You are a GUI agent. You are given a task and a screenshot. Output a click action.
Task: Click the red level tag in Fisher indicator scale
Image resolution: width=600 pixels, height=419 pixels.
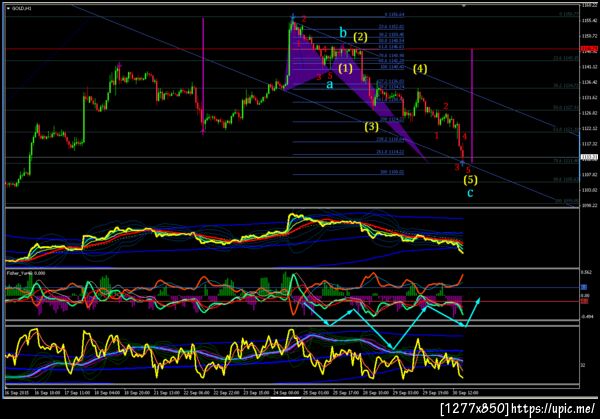[x=584, y=302]
